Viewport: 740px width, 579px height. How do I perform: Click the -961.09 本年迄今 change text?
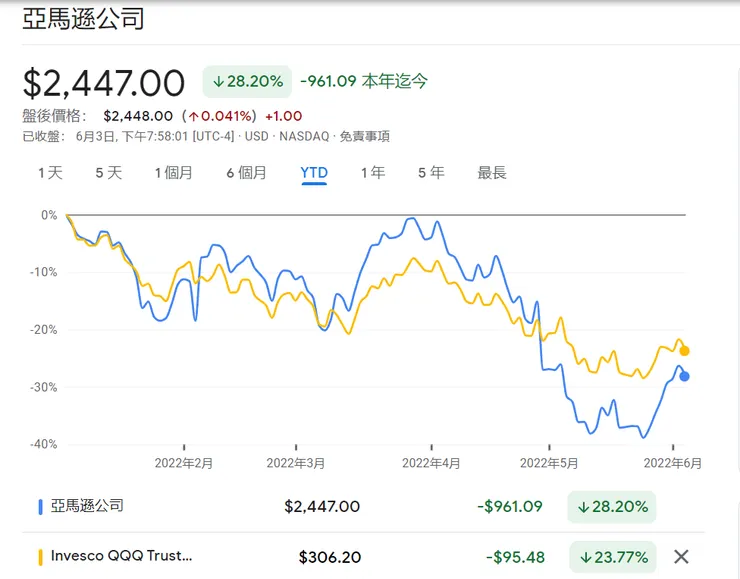click(364, 81)
